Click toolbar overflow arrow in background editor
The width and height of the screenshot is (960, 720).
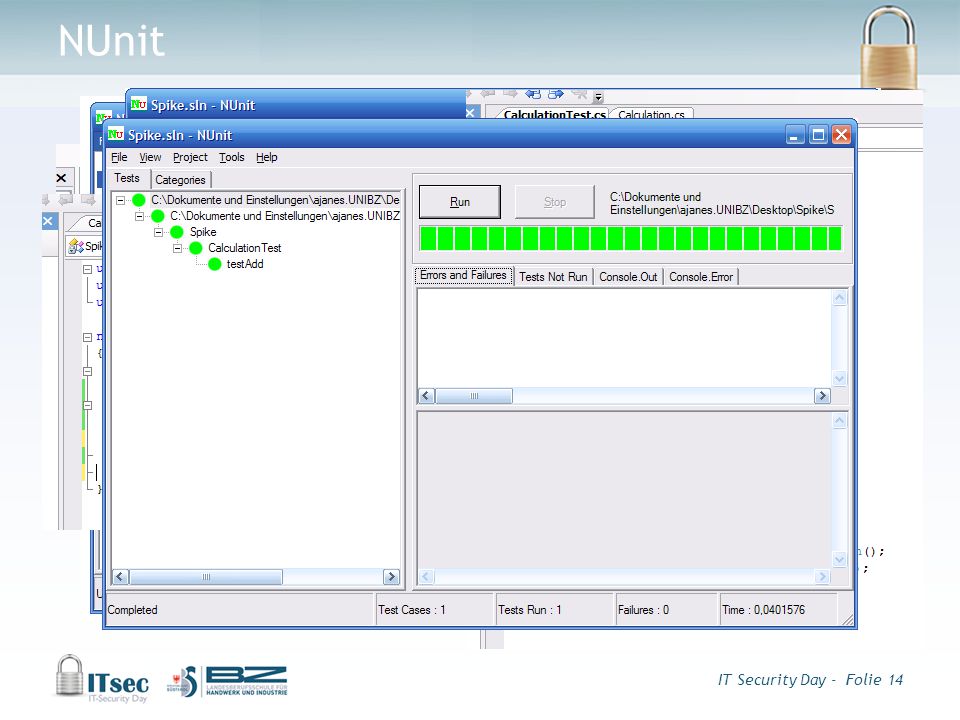[599, 97]
